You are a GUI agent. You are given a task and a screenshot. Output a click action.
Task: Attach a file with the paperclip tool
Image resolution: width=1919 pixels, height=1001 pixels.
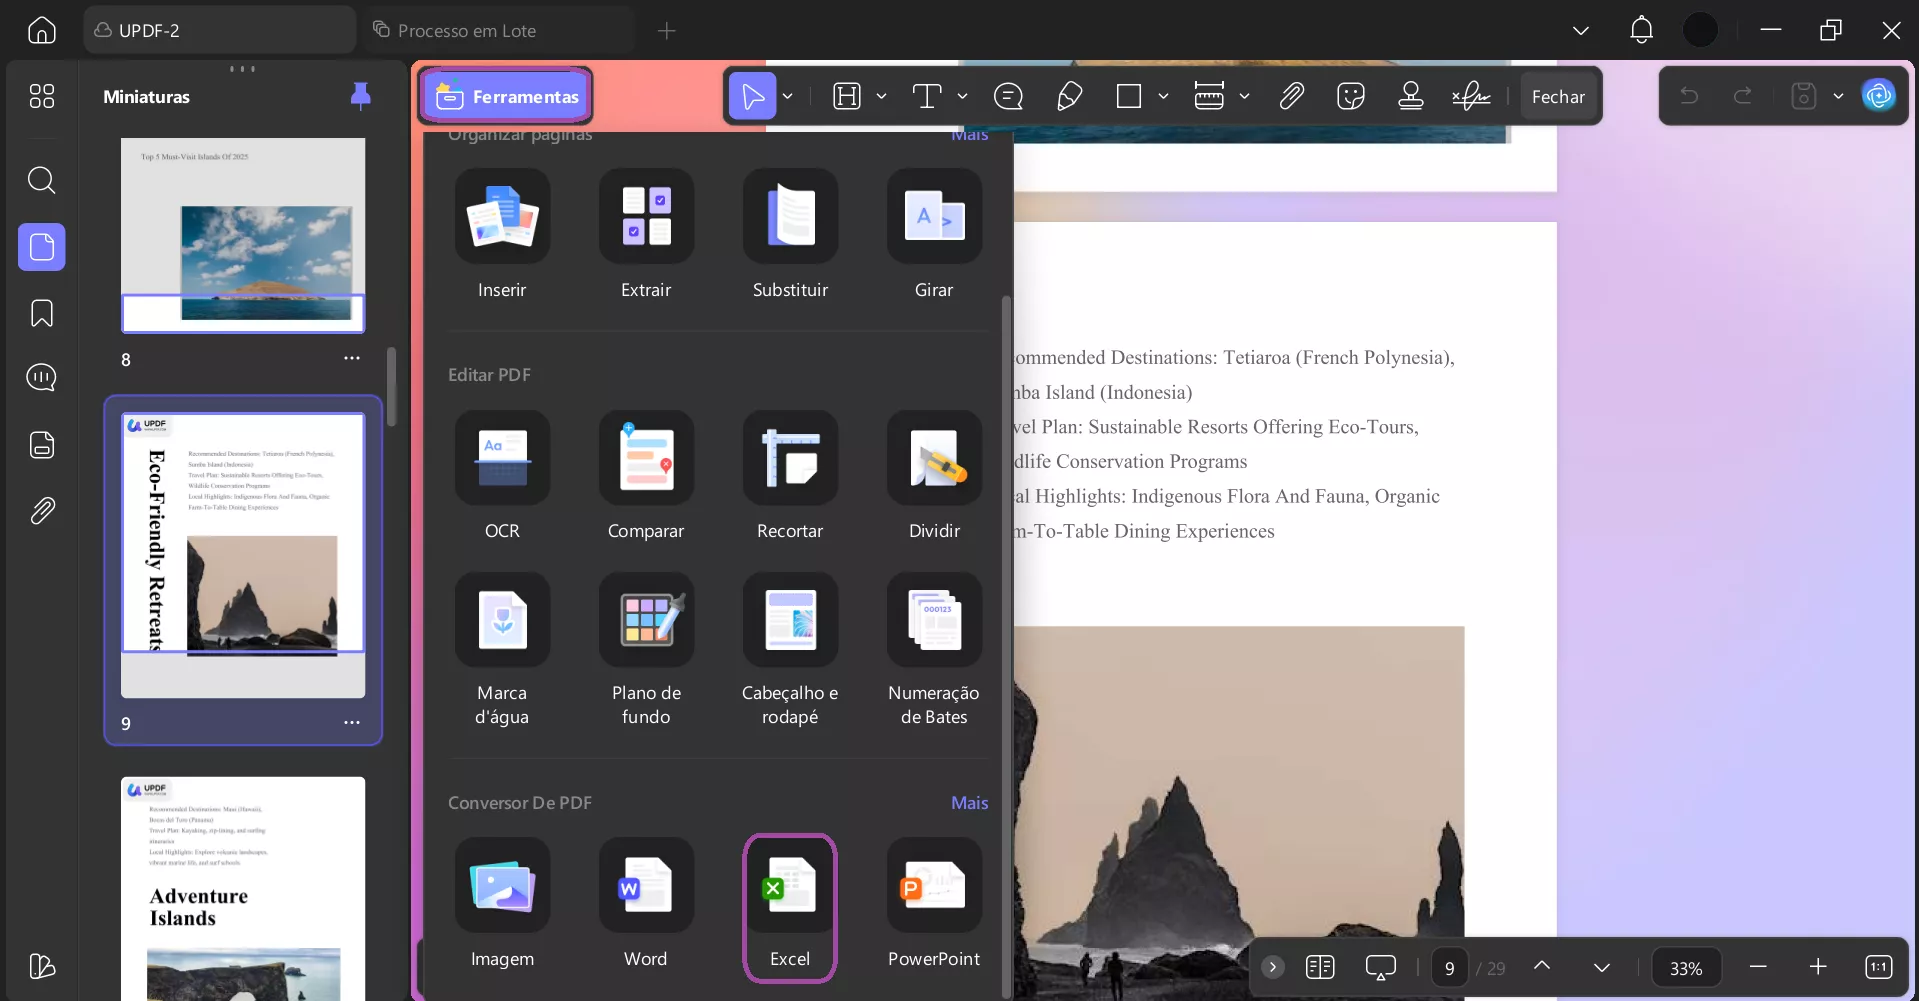pyautogui.click(x=1291, y=95)
